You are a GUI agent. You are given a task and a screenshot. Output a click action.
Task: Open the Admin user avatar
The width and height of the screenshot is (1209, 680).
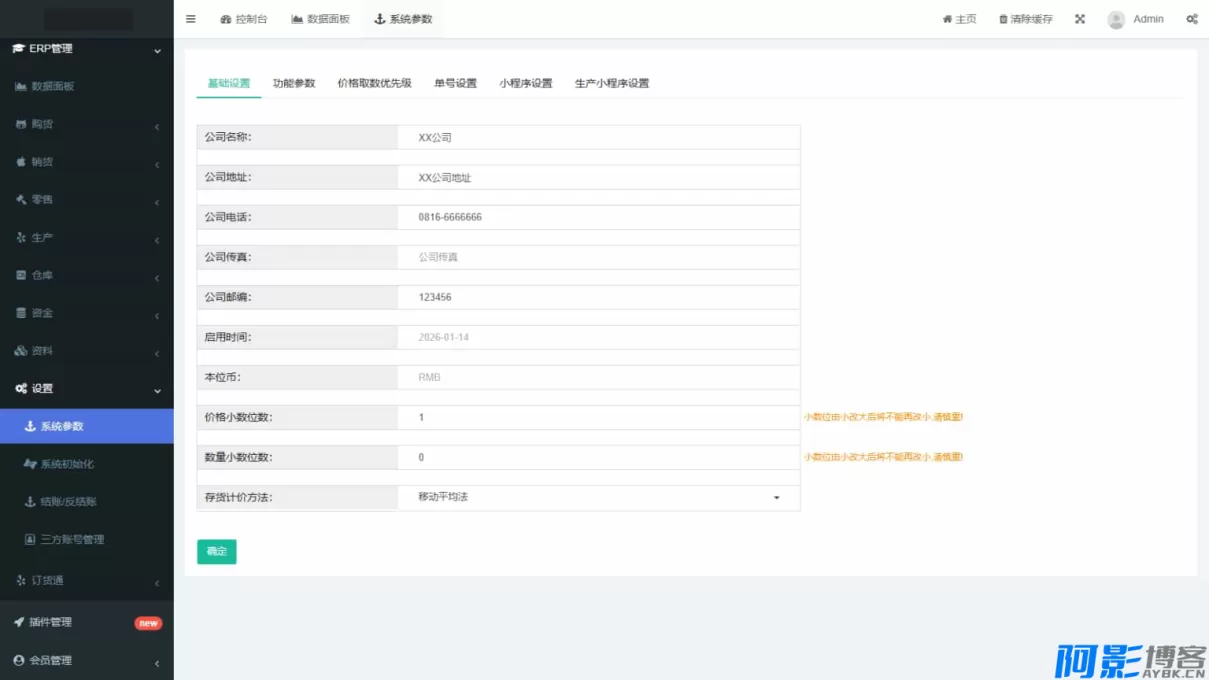1116,20
